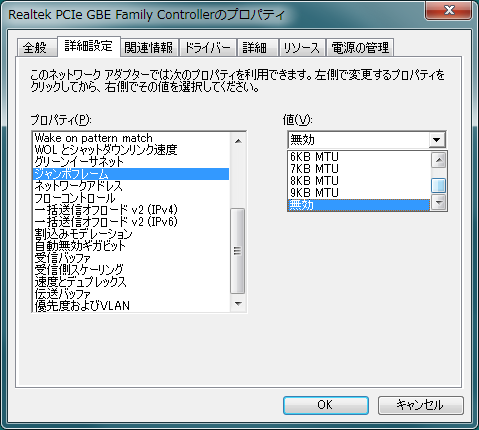Open the リソース tab
Image resolution: width=479 pixels, height=430 pixels.
point(301,48)
